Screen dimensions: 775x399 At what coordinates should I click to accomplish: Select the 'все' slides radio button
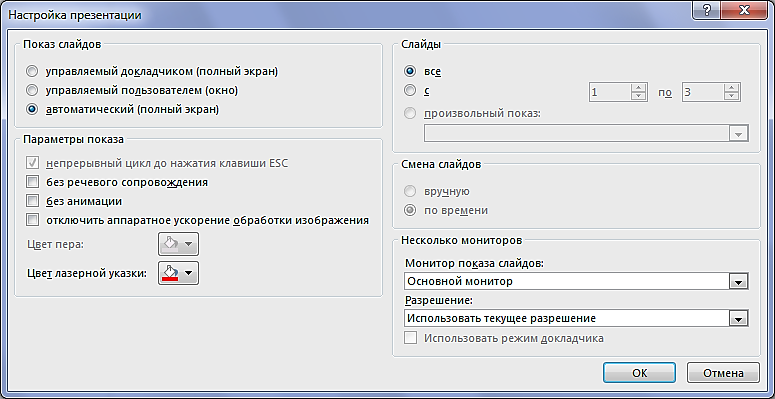[x=410, y=71]
